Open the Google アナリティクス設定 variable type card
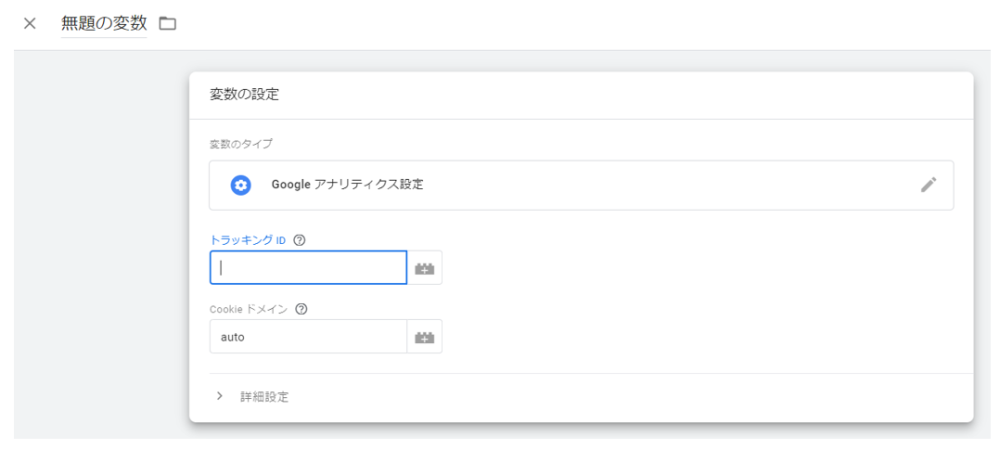This screenshot has height=449, width=1000. (x=581, y=185)
